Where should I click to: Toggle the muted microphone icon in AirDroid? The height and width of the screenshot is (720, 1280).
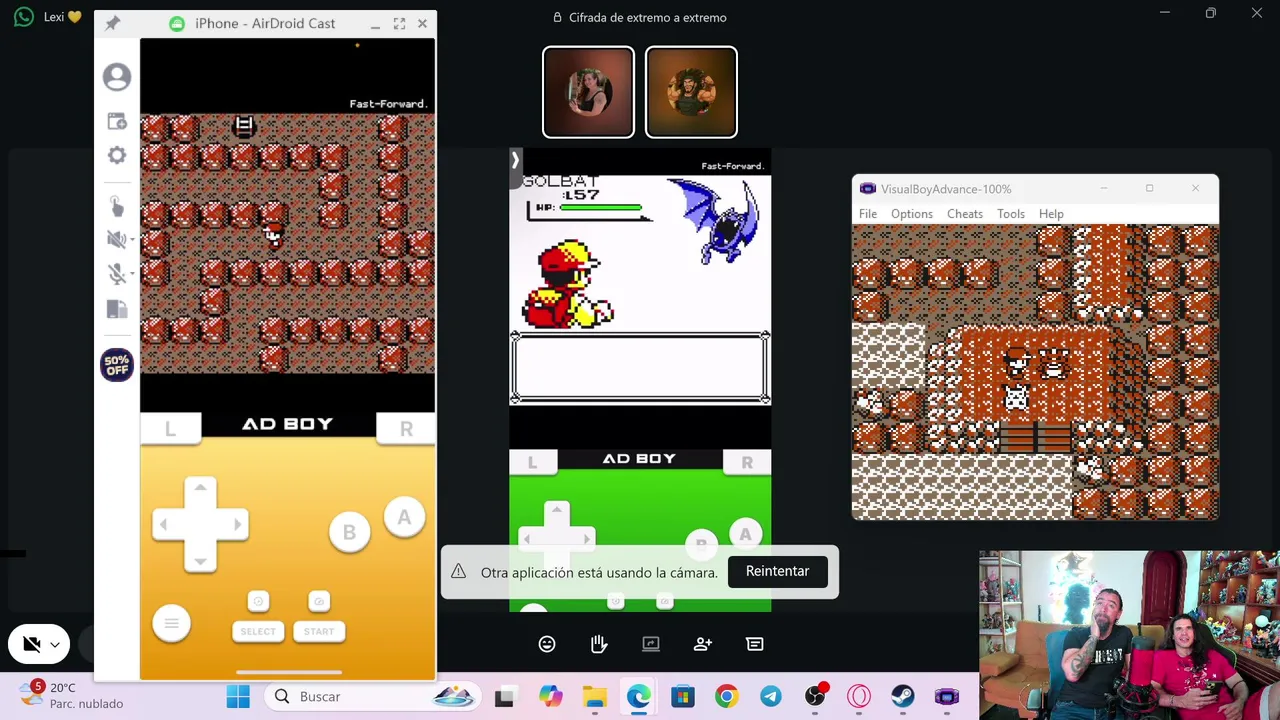point(115,274)
